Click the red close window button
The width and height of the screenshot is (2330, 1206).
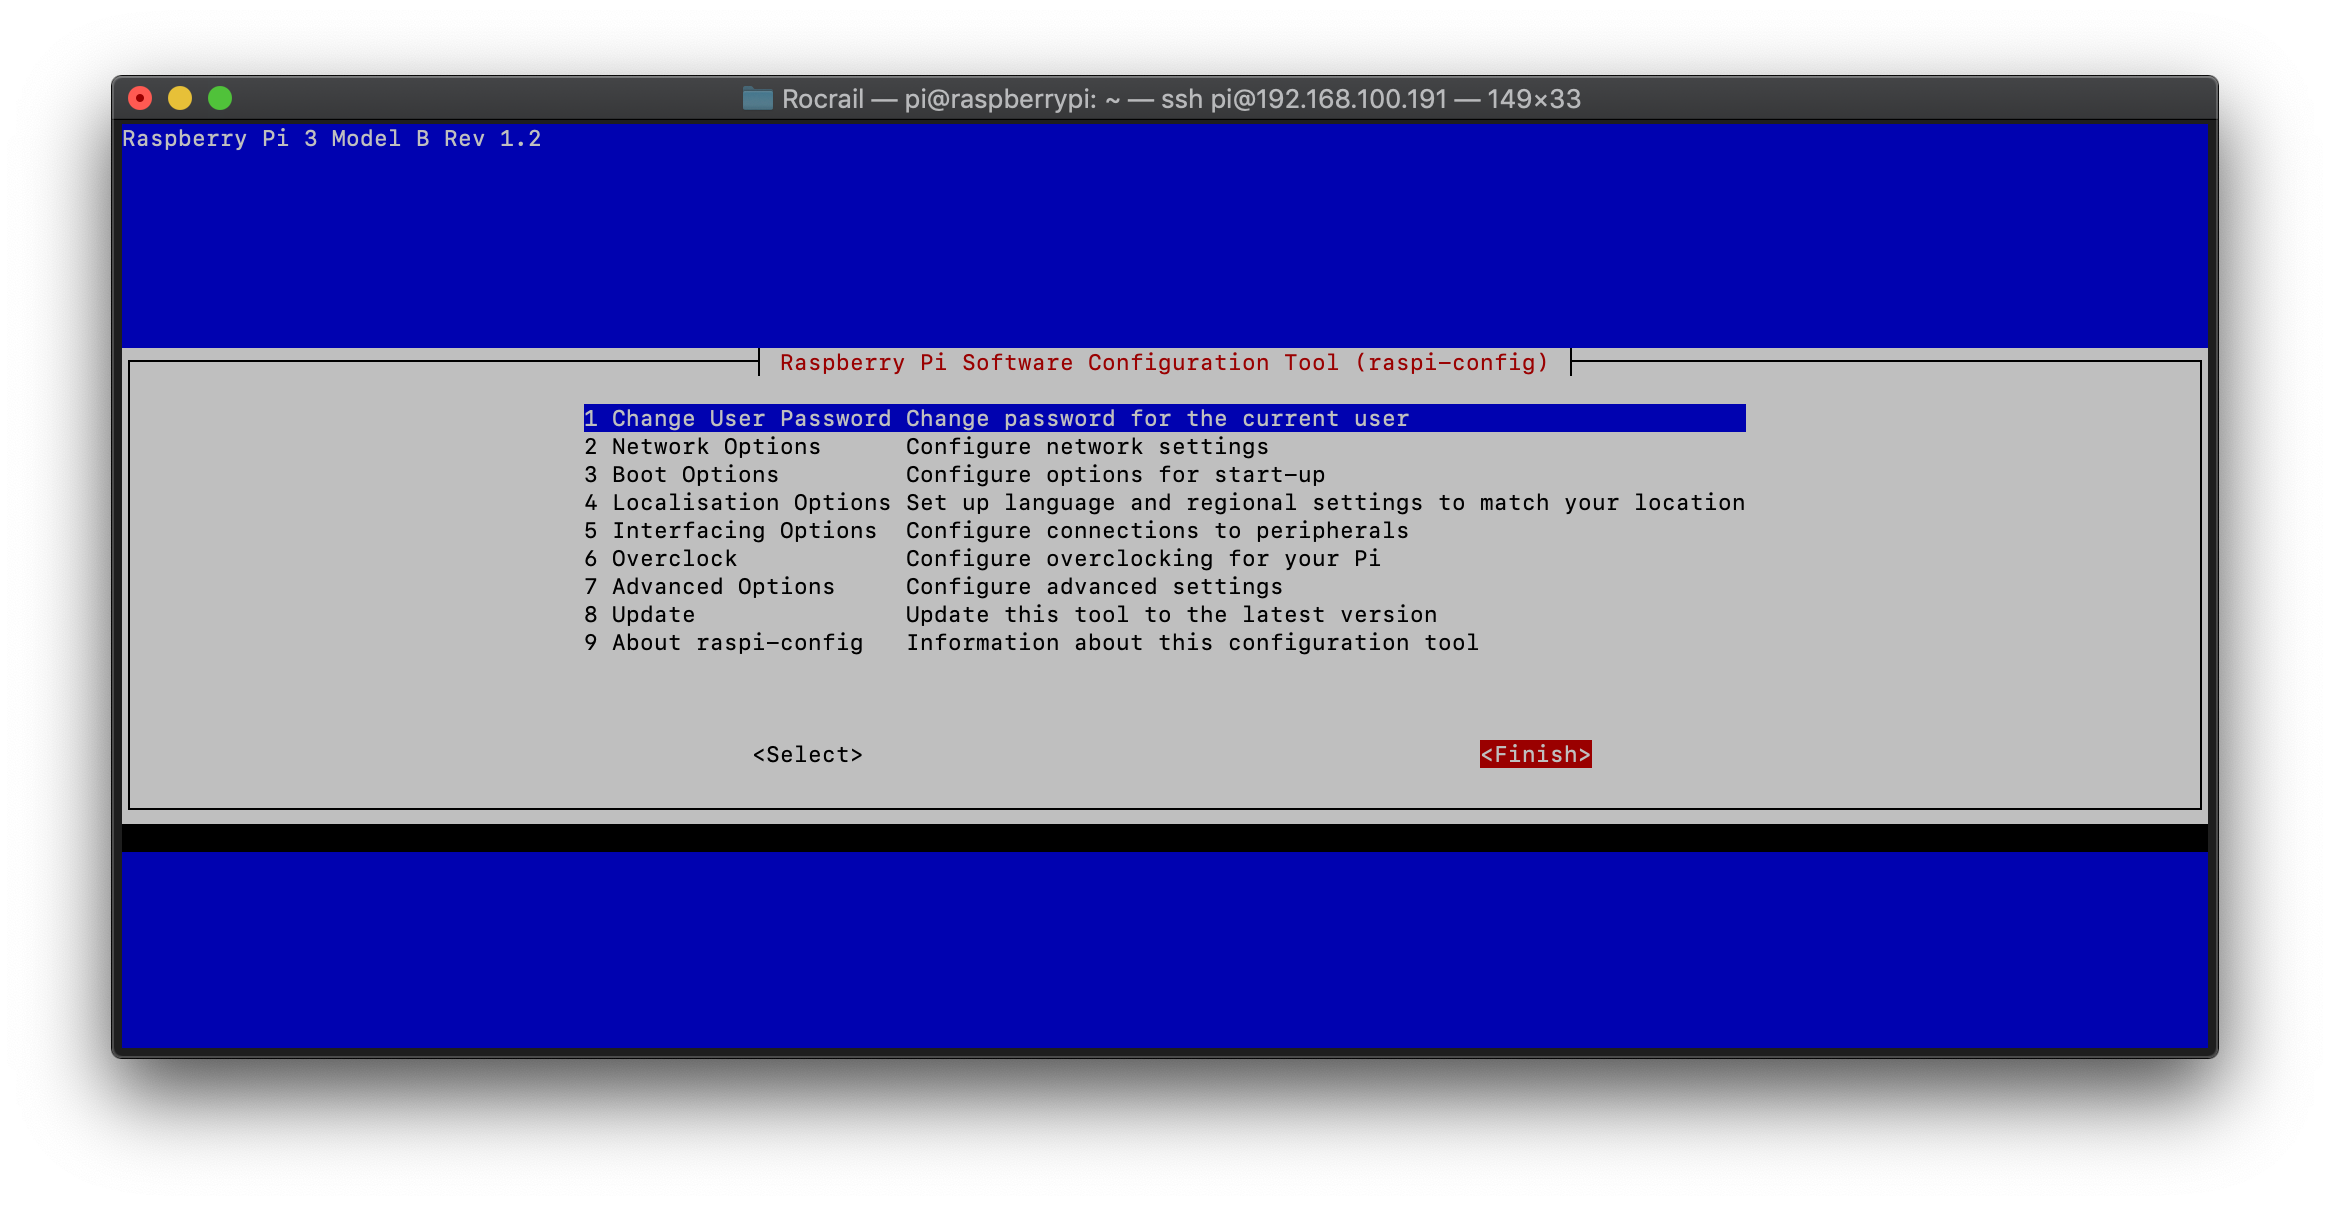coord(140,98)
